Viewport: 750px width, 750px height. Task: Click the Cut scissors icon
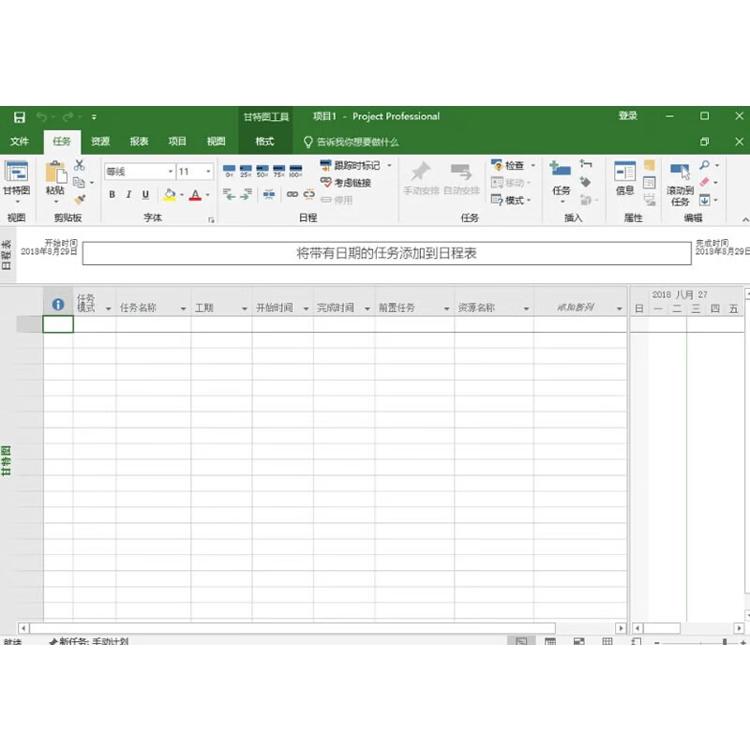coord(79,165)
